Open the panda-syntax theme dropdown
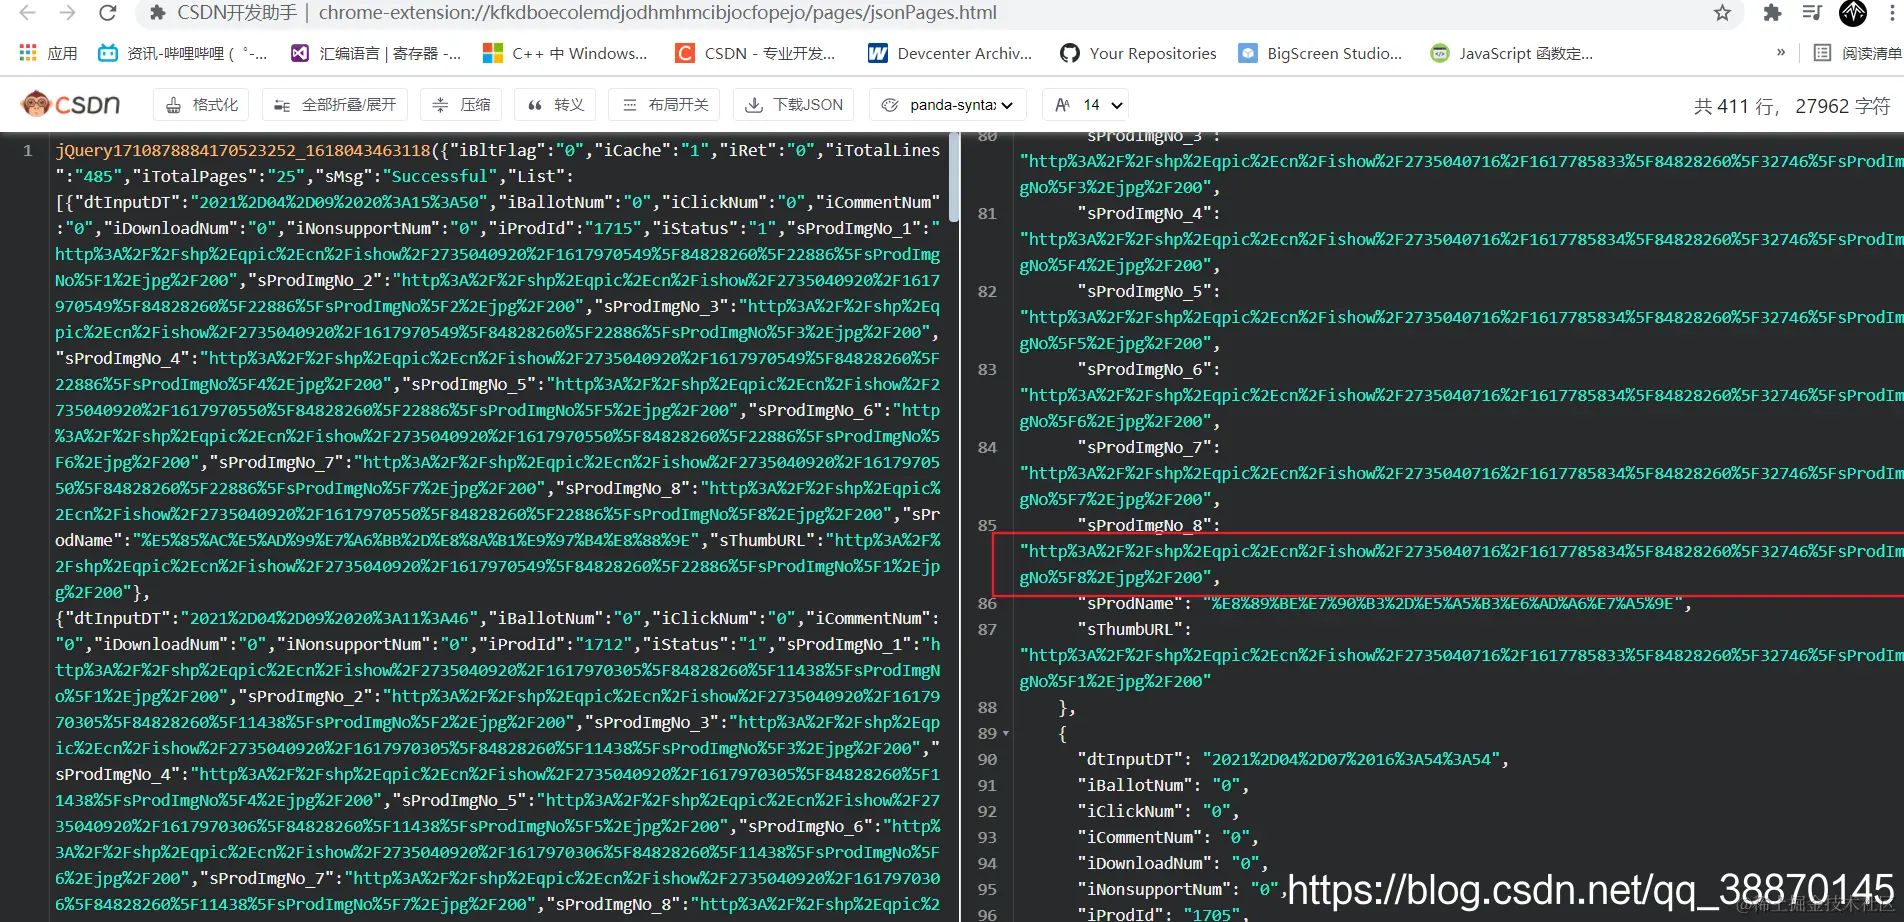Viewport: 1904px width, 922px height. pyautogui.click(x=948, y=105)
